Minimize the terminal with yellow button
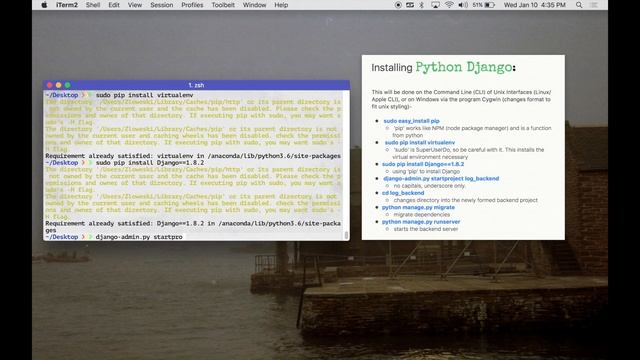This screenshot has height=360, width=640. tap(59, 85)
